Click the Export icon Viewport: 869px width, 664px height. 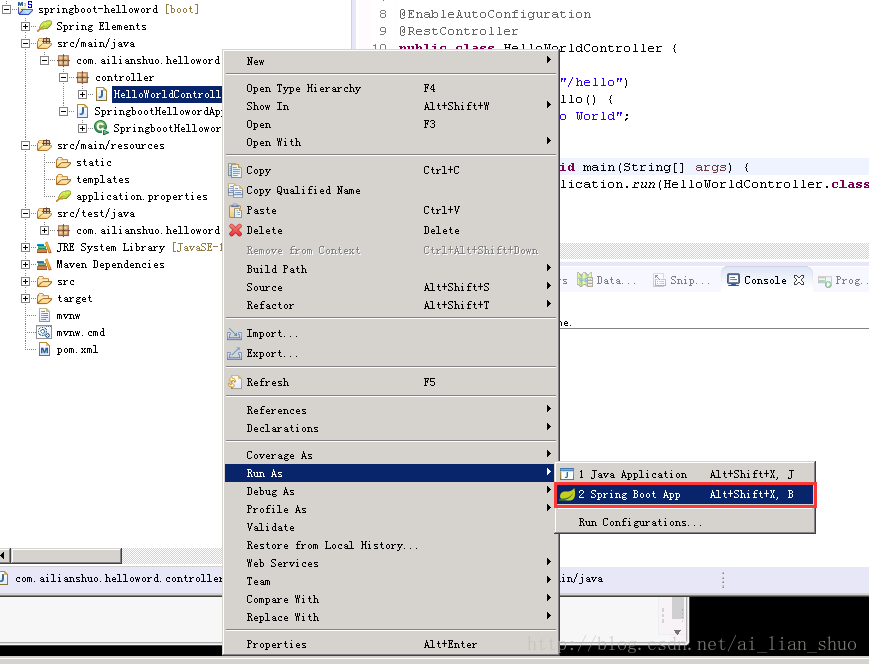(235, 354)
